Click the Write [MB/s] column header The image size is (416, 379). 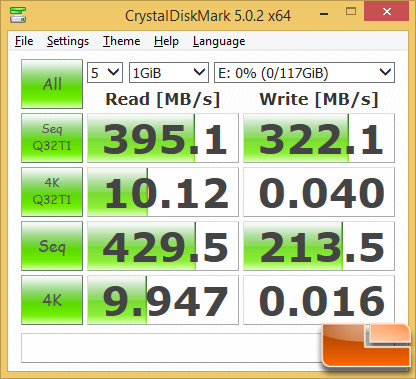319,99
